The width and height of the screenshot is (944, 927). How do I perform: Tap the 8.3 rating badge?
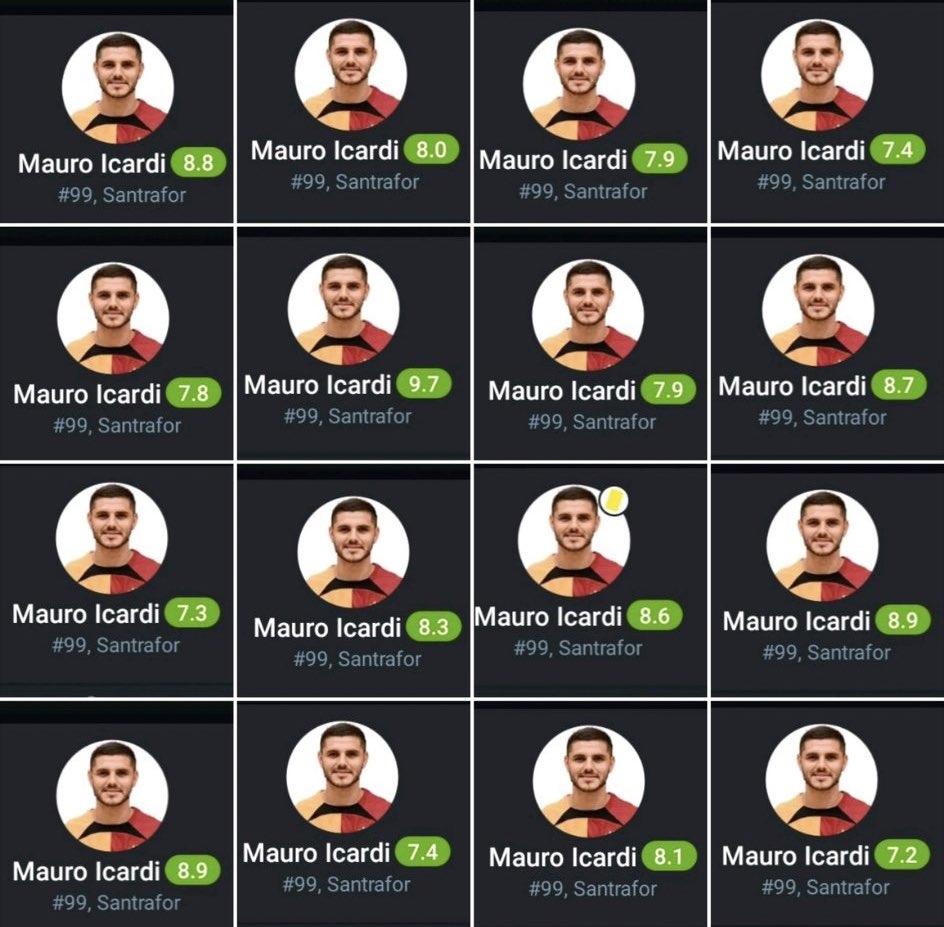tap(434, 627)
